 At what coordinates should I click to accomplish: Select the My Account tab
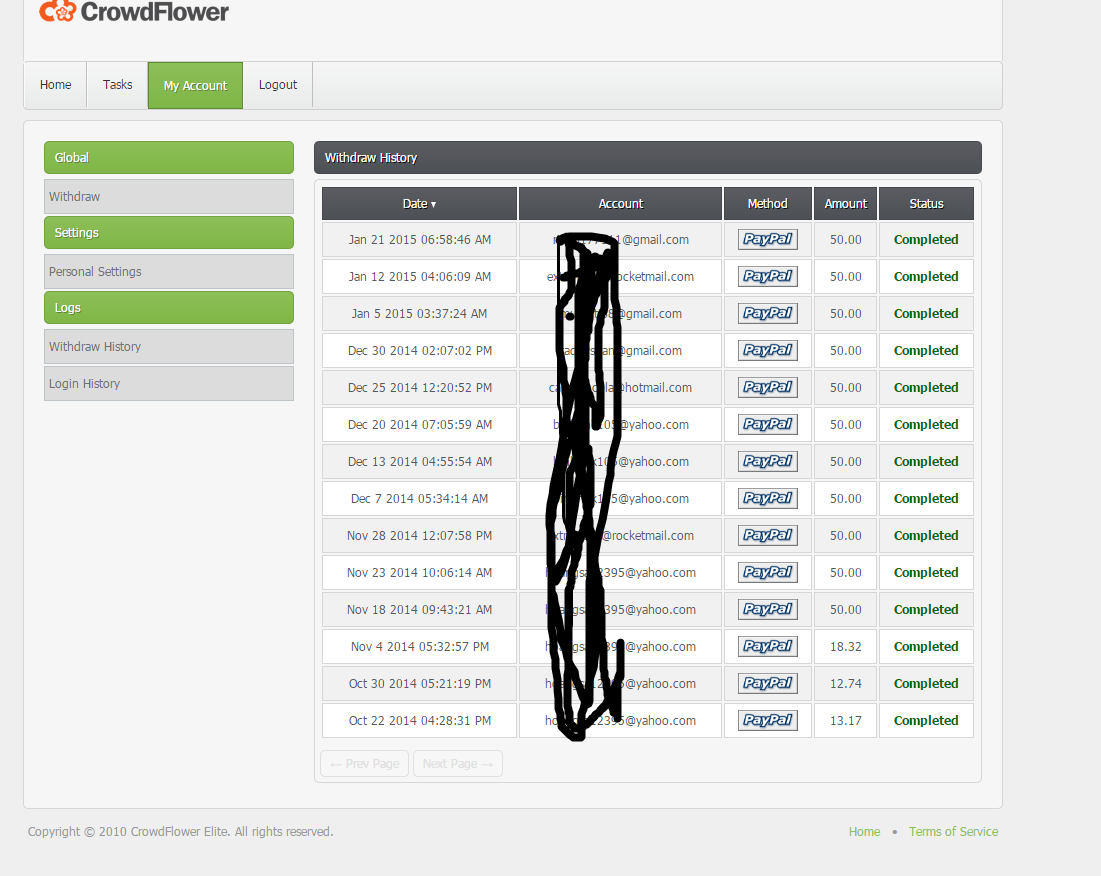(195, 86)
